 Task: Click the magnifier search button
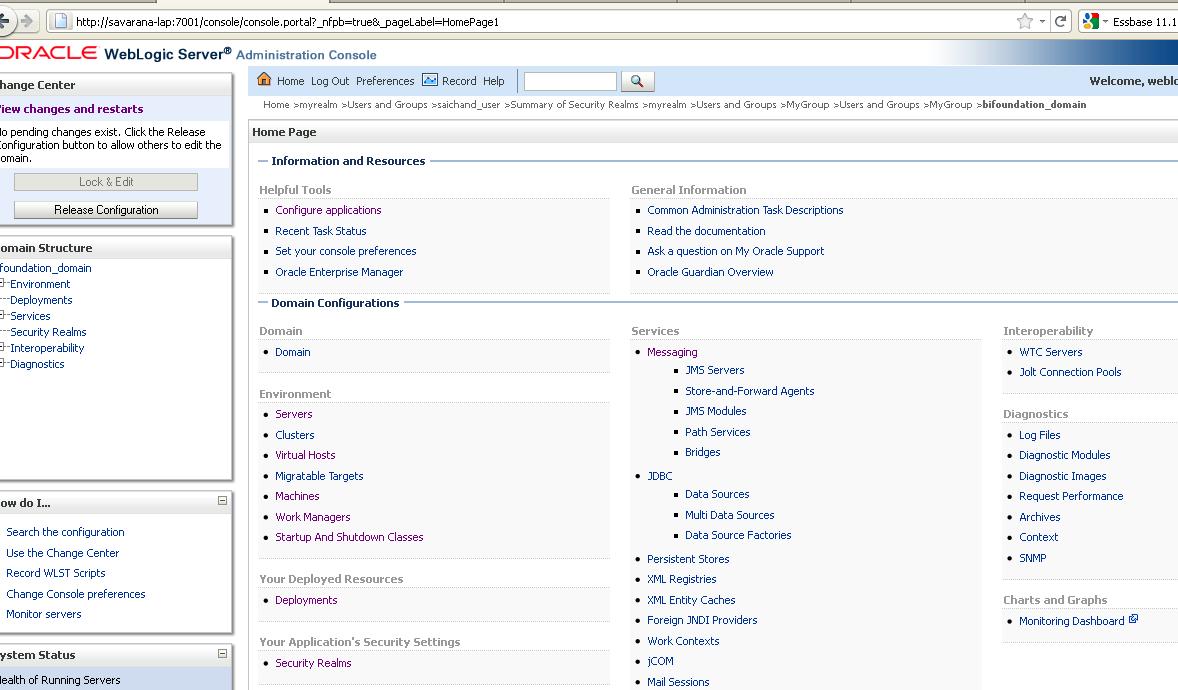(x=637, y=81)
